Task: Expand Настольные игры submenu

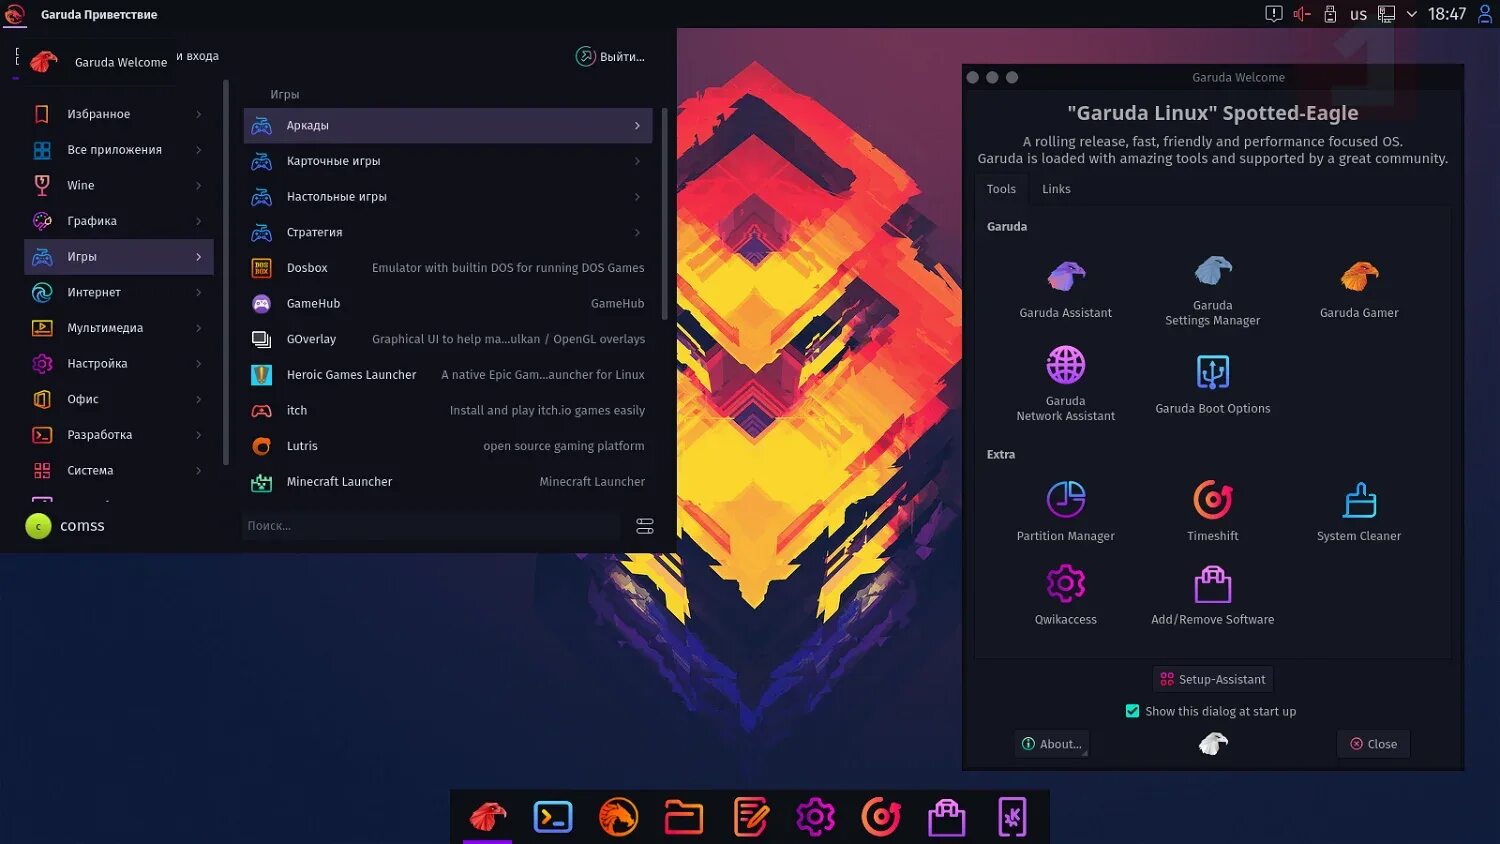Action: 448,197
